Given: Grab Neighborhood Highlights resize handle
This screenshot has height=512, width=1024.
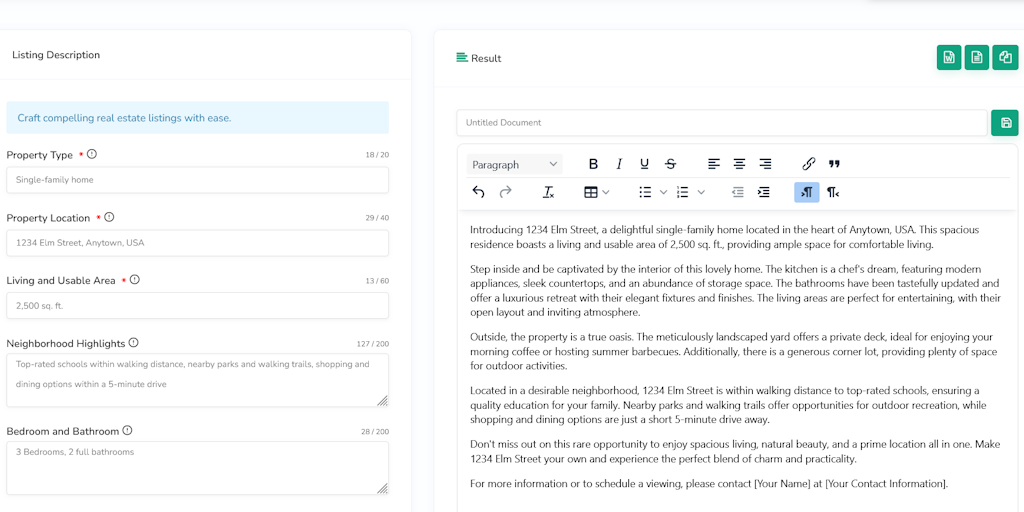Looking at the screenshot, I should click(382, 400).
